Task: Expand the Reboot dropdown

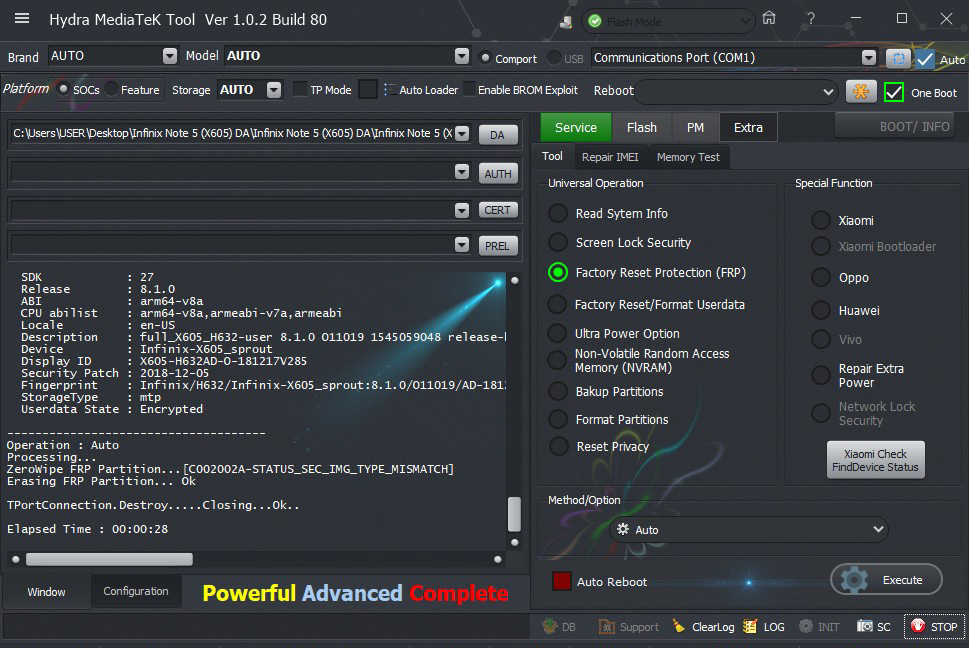Action: (828, 92)
